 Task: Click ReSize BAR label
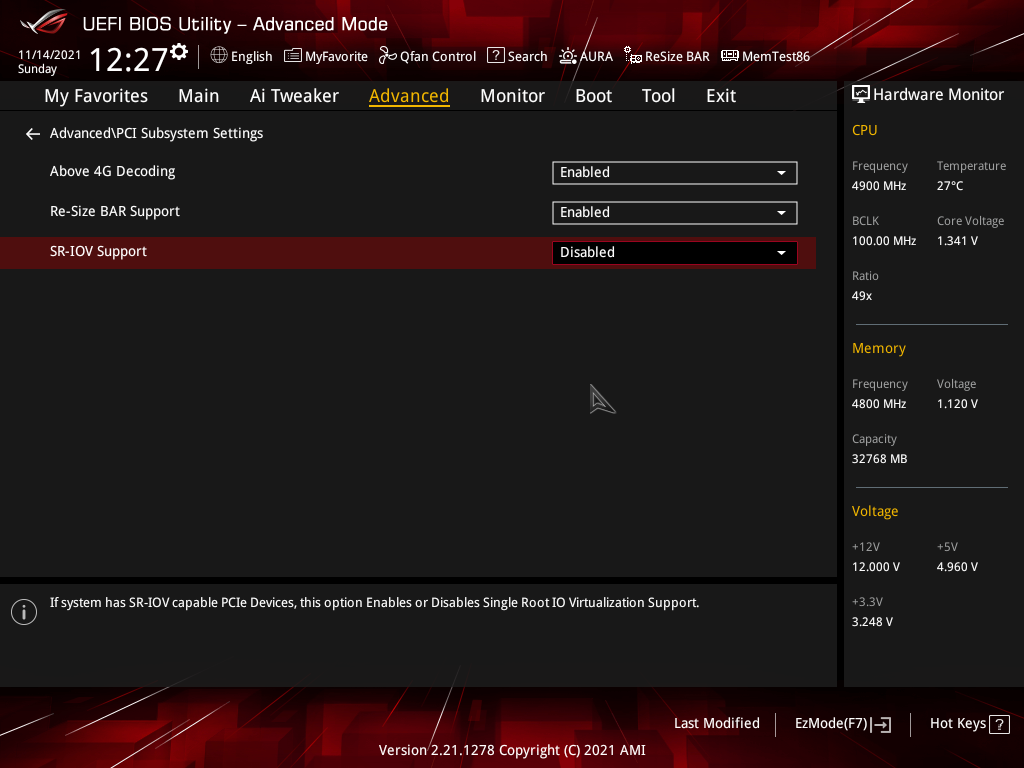pos(677,57)
